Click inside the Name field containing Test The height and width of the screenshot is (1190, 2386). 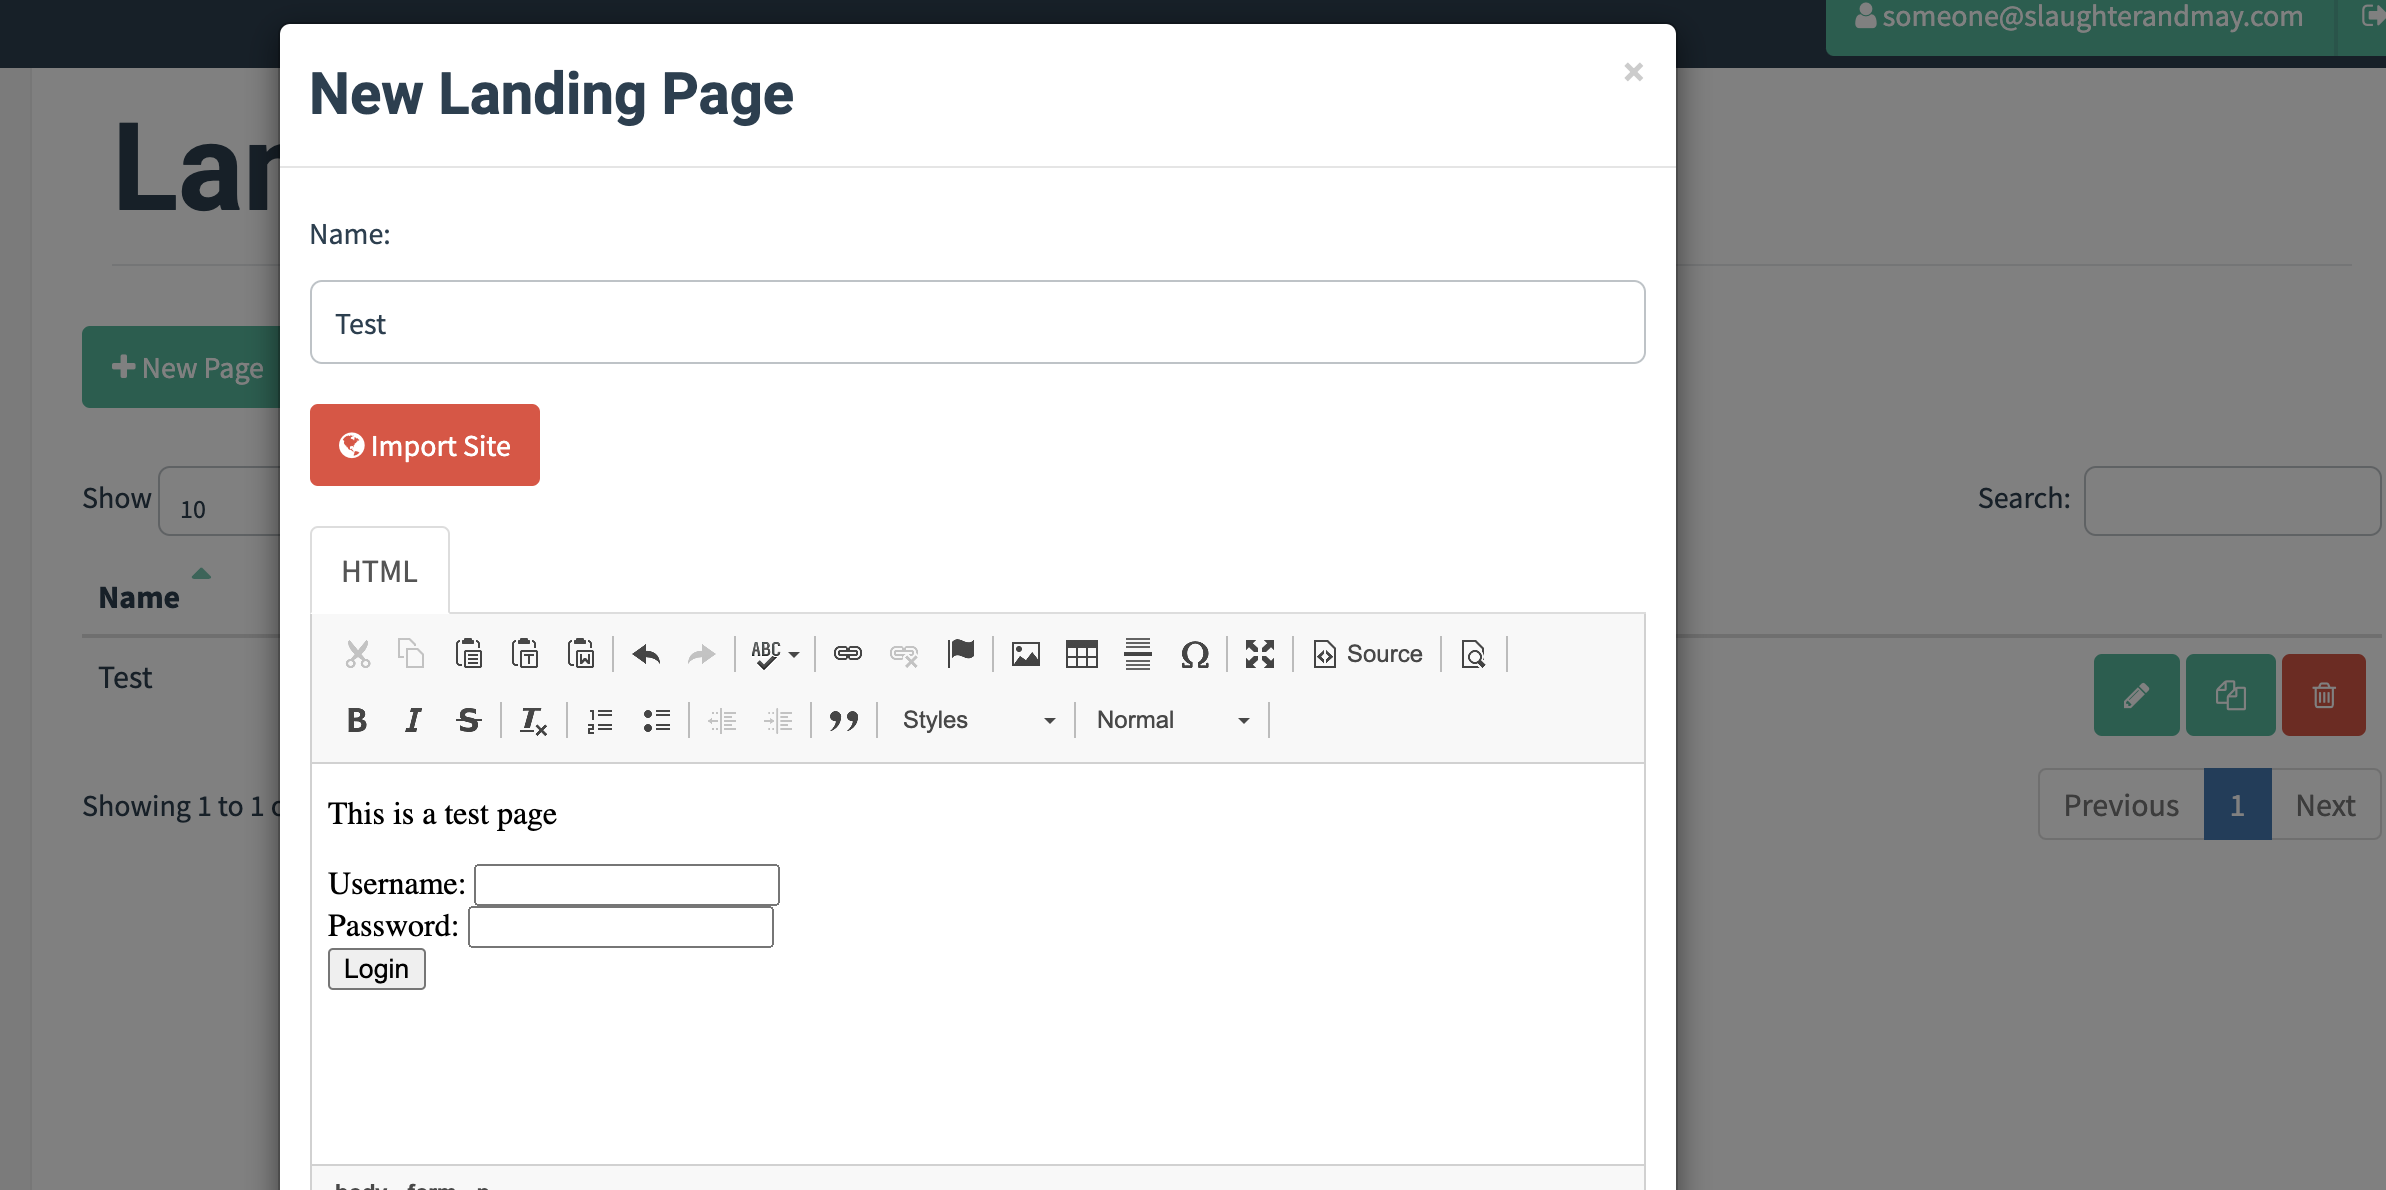click(976, 322)
